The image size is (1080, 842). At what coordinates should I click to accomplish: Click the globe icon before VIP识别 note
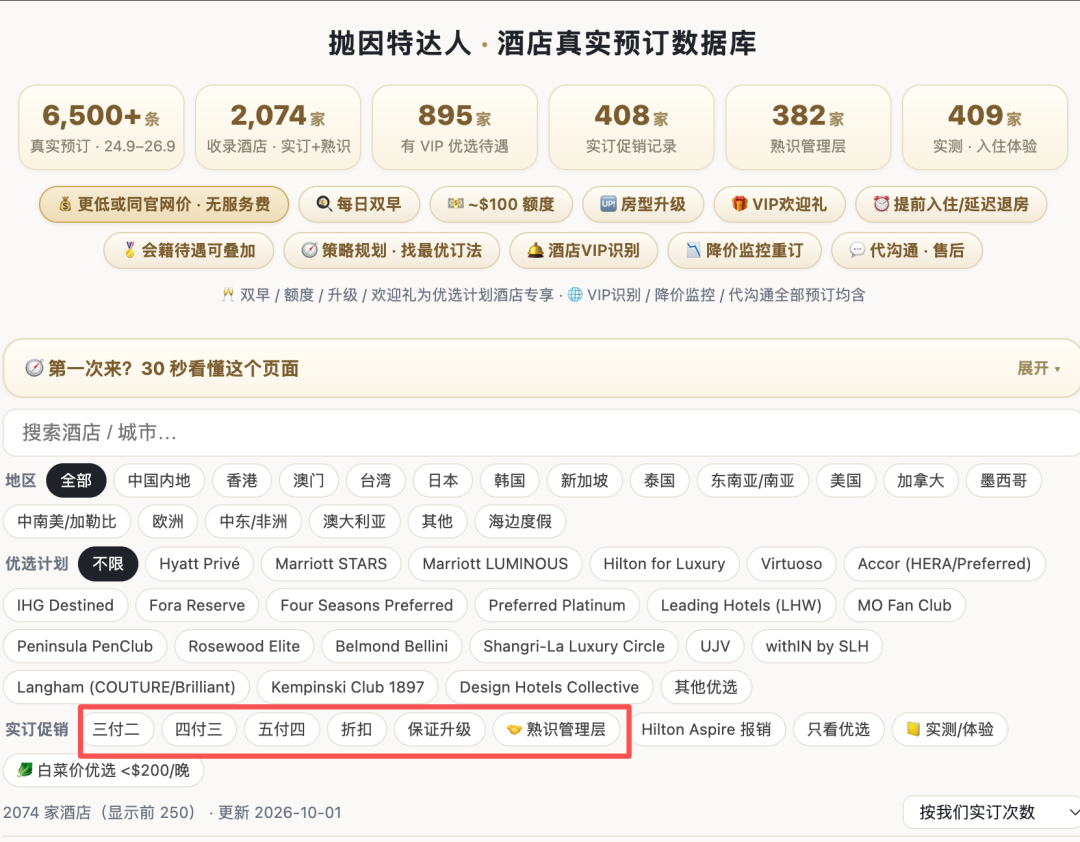[x=574, y=294]
